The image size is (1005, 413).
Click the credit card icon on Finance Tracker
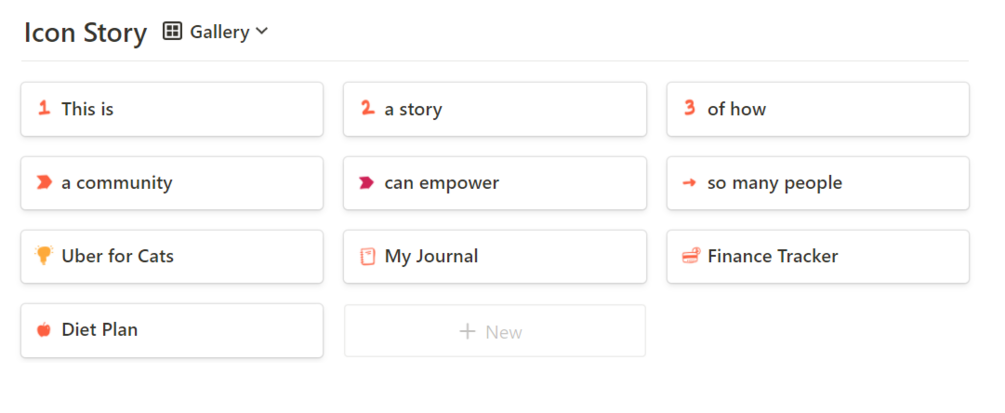(x=690, y=257)
